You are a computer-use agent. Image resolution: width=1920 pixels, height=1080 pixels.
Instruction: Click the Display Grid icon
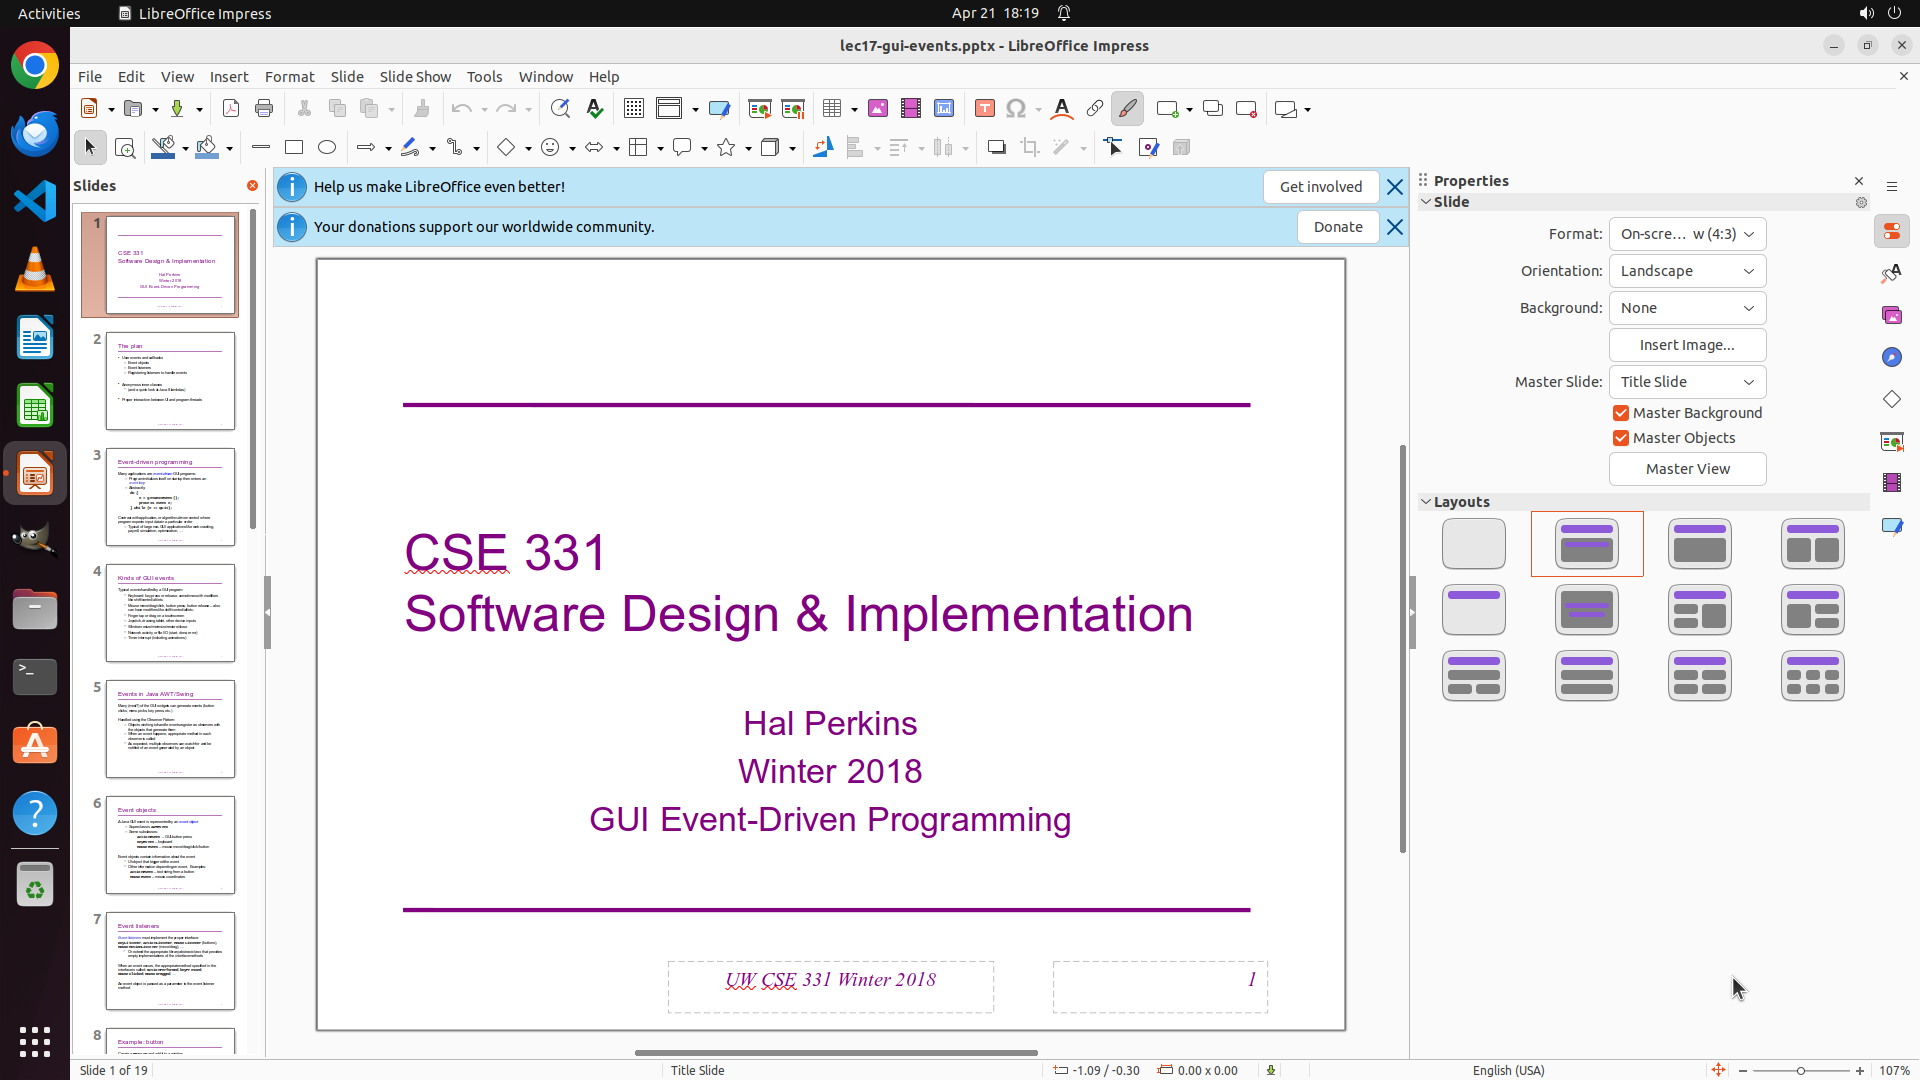pos(634,109)
